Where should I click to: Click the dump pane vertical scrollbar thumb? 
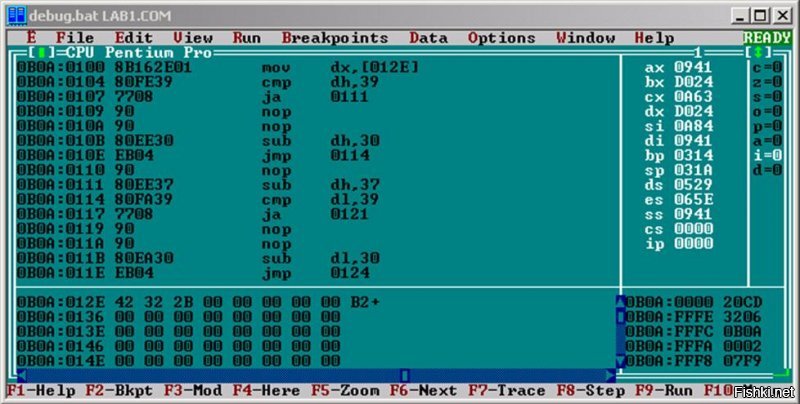(x=620, y=316)
